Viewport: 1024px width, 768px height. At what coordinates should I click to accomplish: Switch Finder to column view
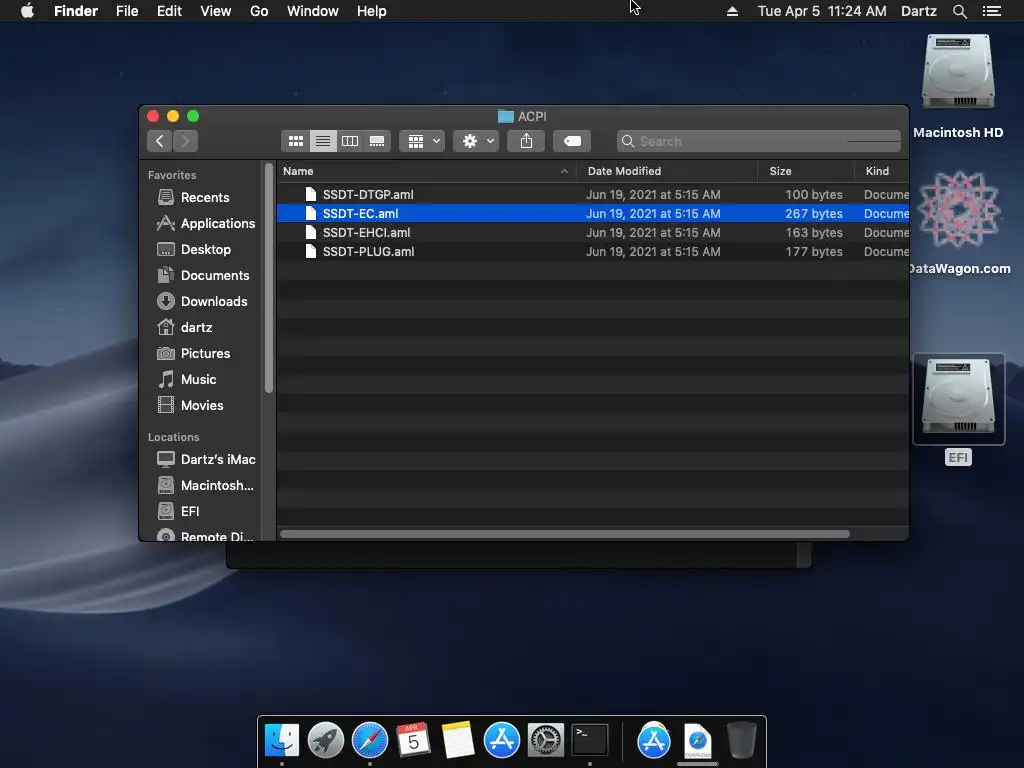[350, 141]
